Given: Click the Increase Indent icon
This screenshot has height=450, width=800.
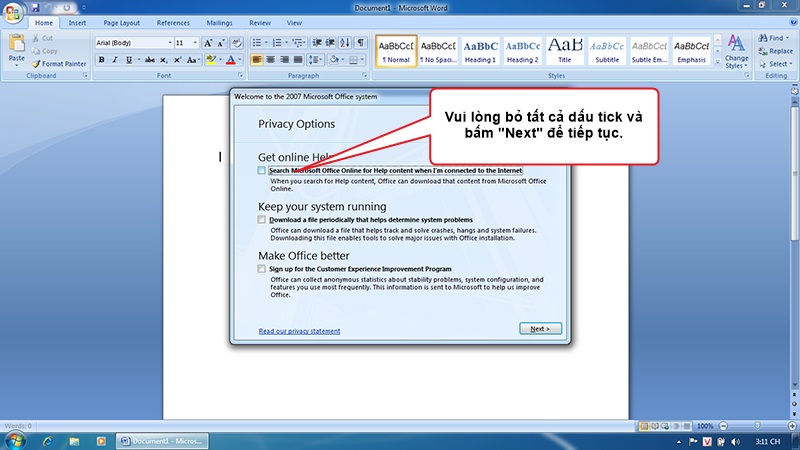Looking at the screenshot, I should click(x=330, y=43).
